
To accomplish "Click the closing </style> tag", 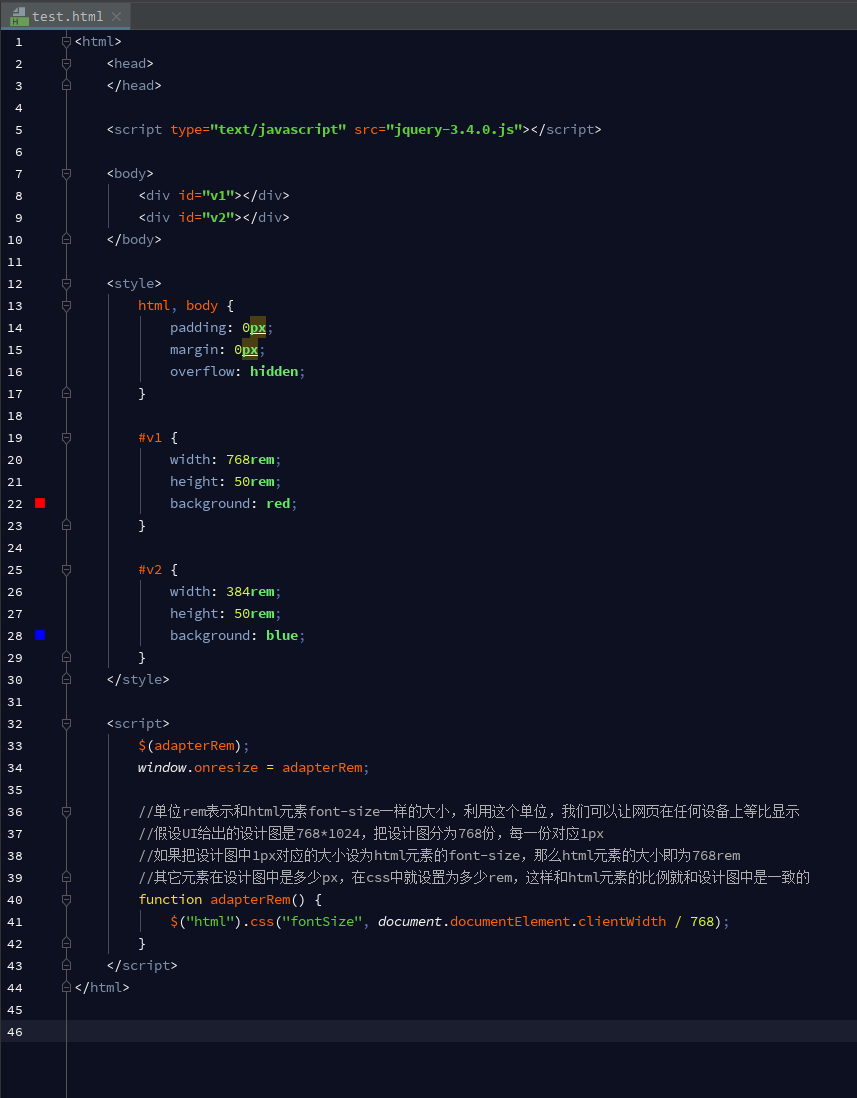I will coord(138,679).
